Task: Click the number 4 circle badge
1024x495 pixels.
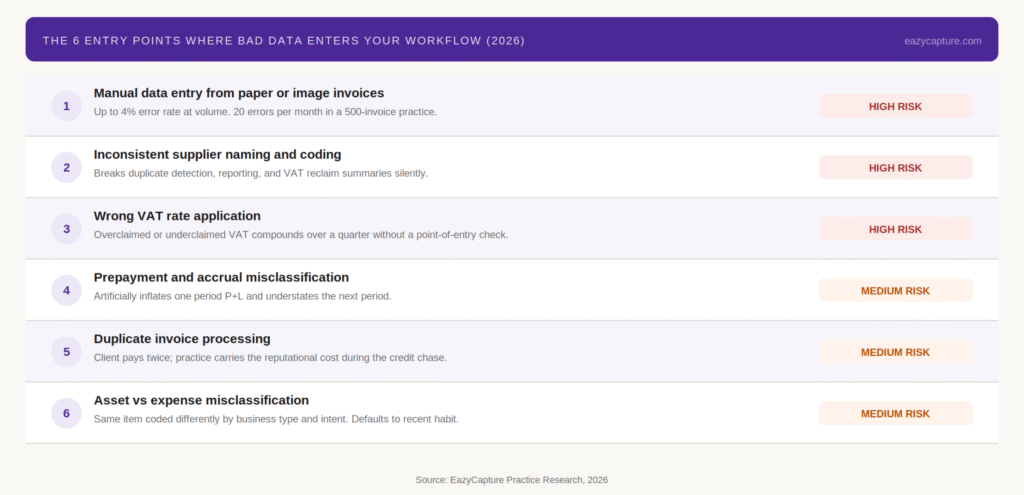Action: (66, 290)
